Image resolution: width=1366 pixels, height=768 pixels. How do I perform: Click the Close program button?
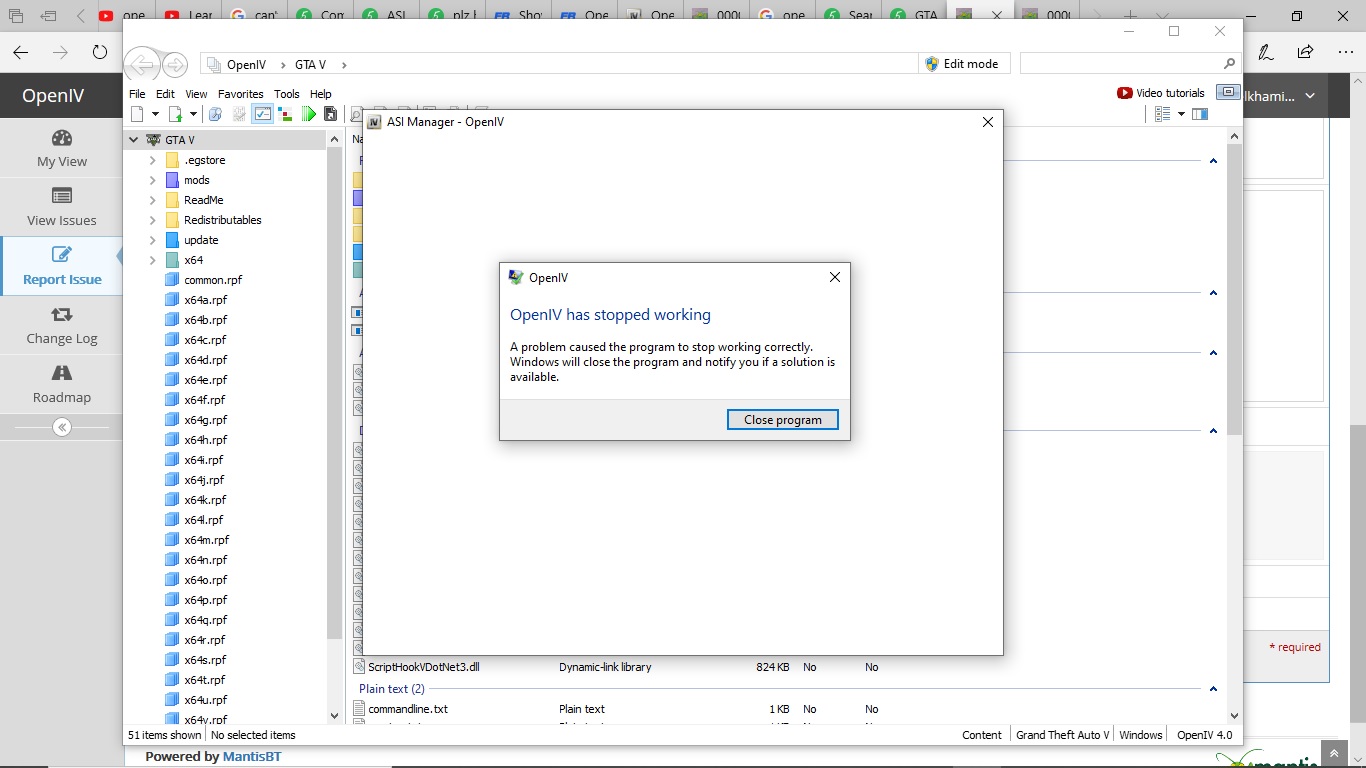click(x=782, y=420)
